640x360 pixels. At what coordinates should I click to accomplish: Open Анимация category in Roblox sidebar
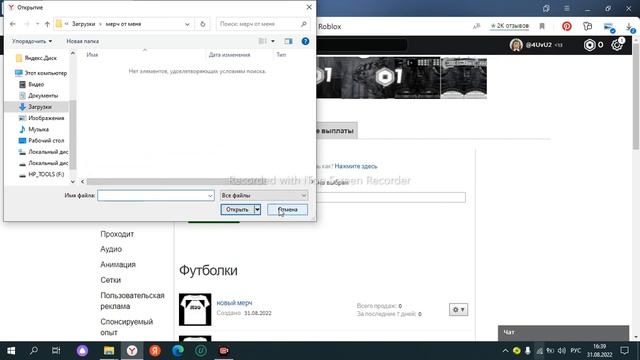click(x=118, y=264)
